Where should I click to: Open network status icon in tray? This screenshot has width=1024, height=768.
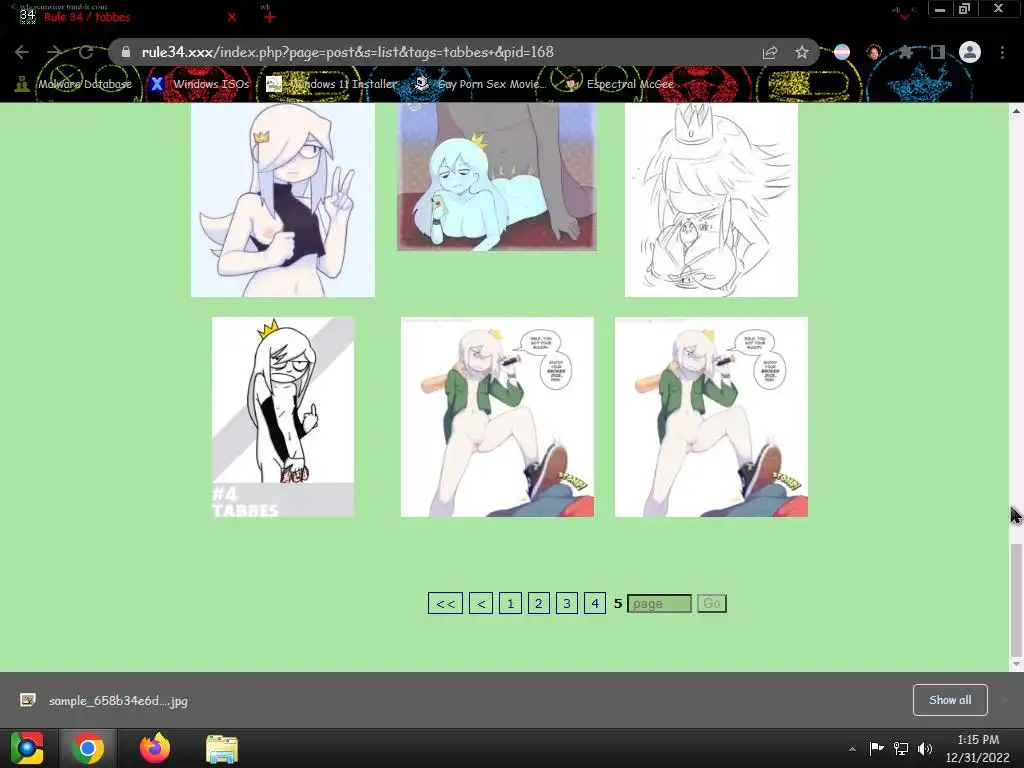tap(901, 748)
